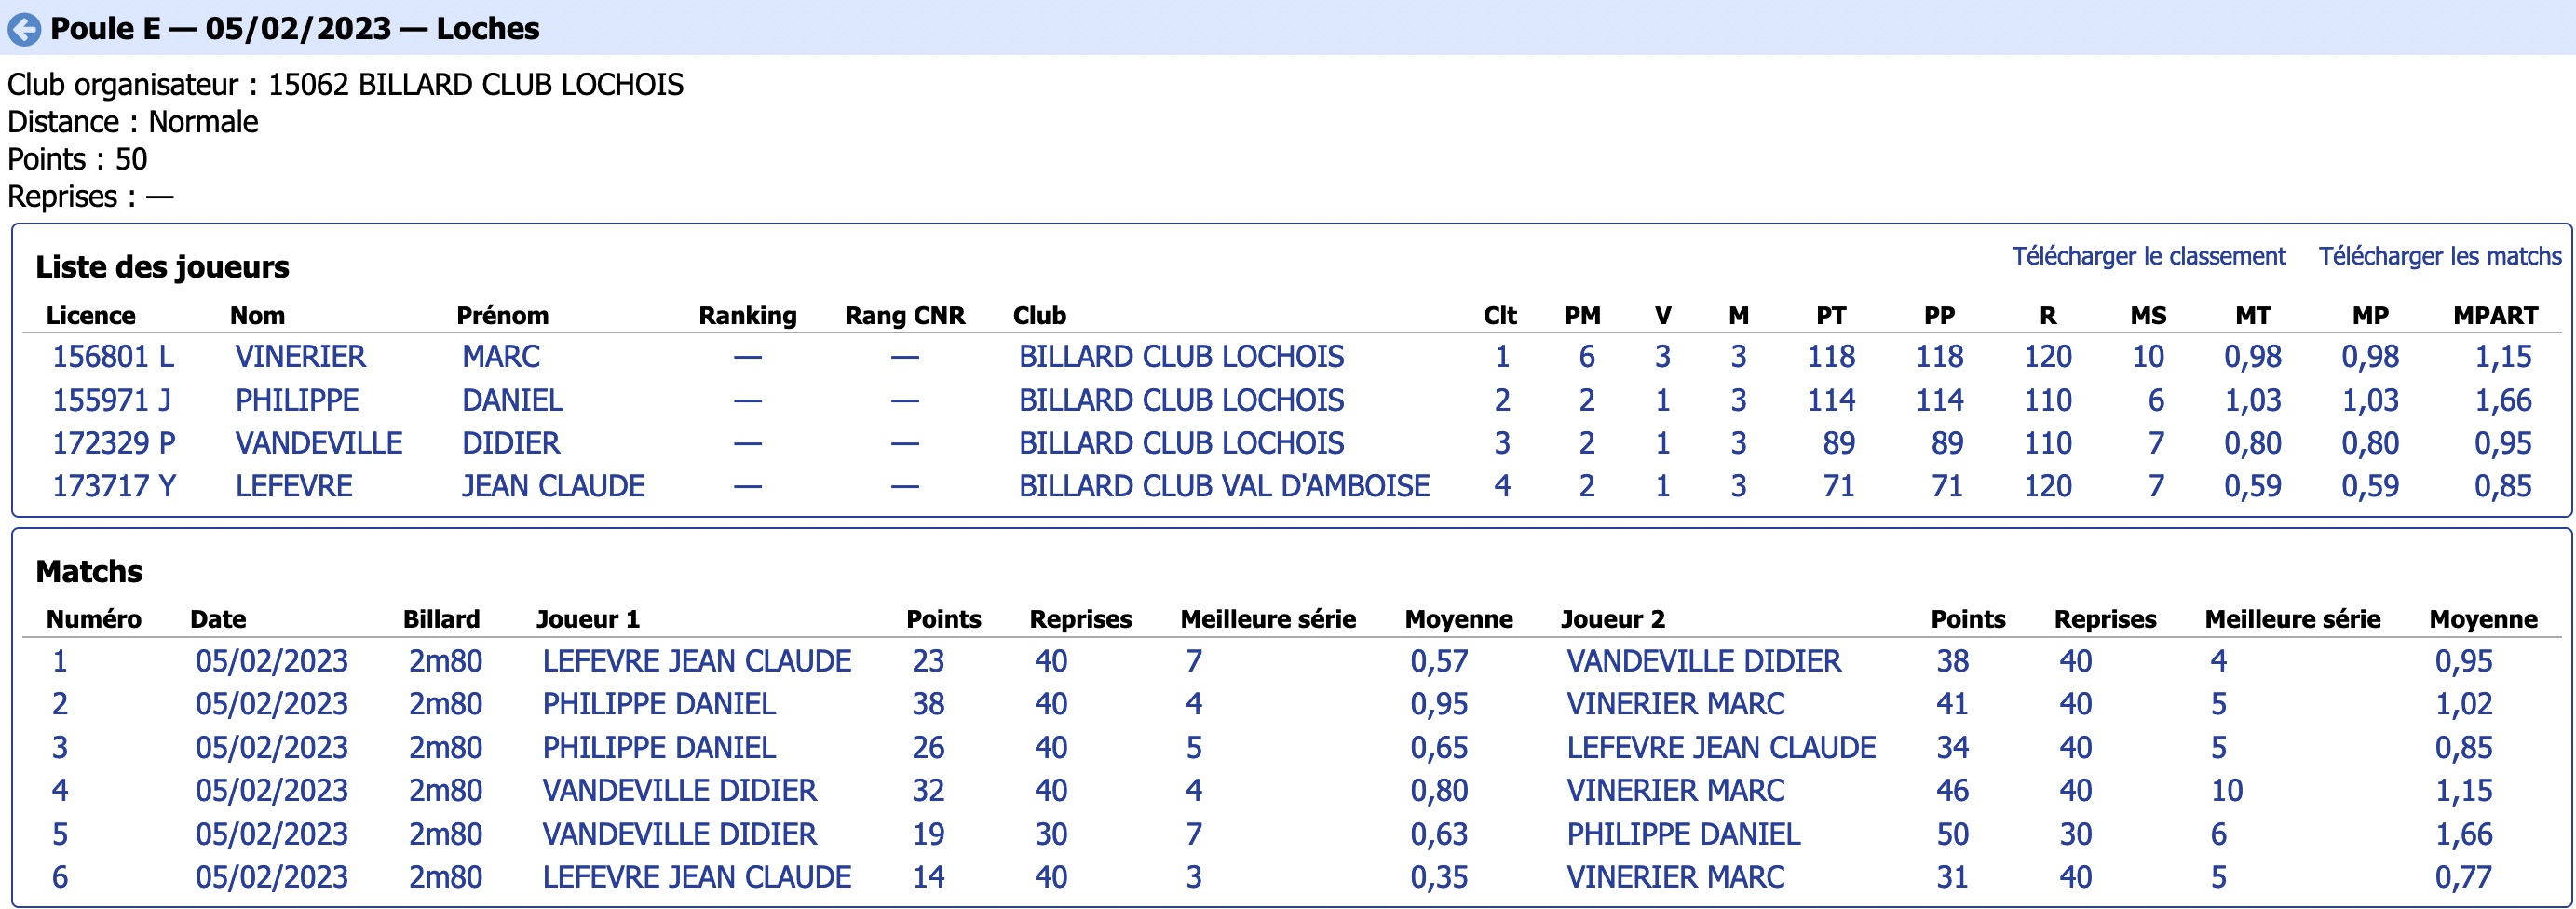2576x909 pixels.
Task: Open BILLARD CLUB VAL D'AMBOISE club link
Action: 1224,487
